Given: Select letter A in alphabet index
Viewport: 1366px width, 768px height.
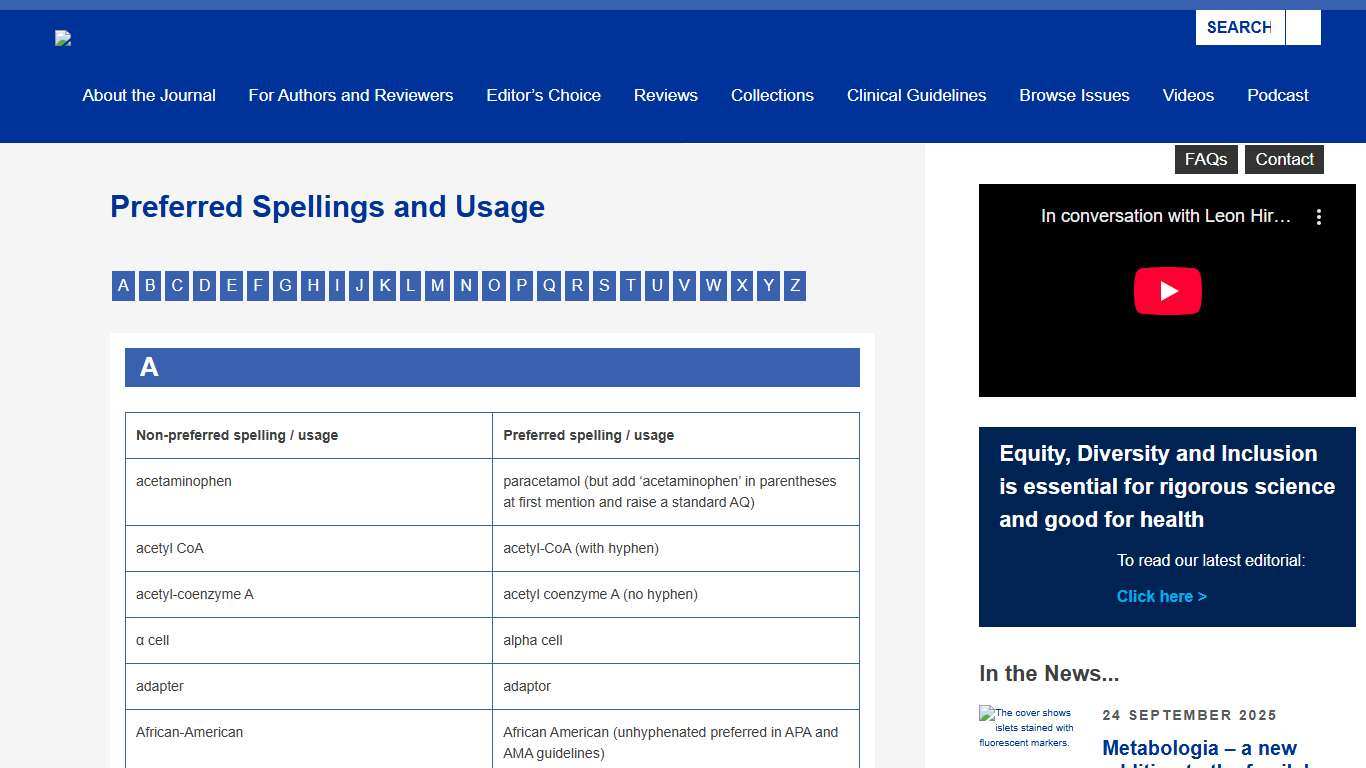Looking at the screenshot, I should pyautogui.click(x=123, y=286).
